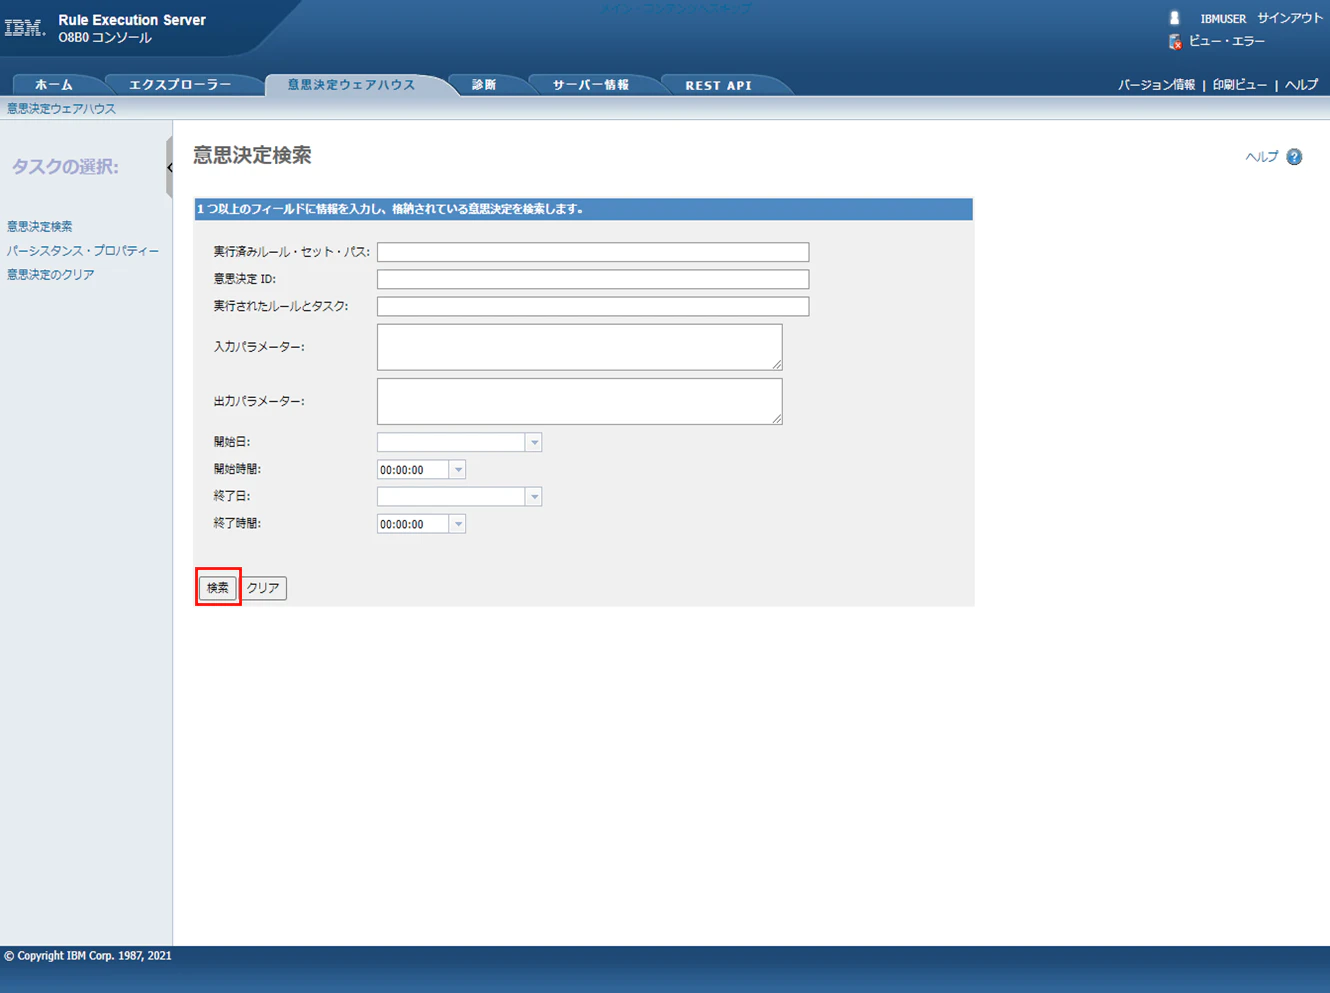
Task: Click the Rule Execution Server title
Action: pos(132,20)
